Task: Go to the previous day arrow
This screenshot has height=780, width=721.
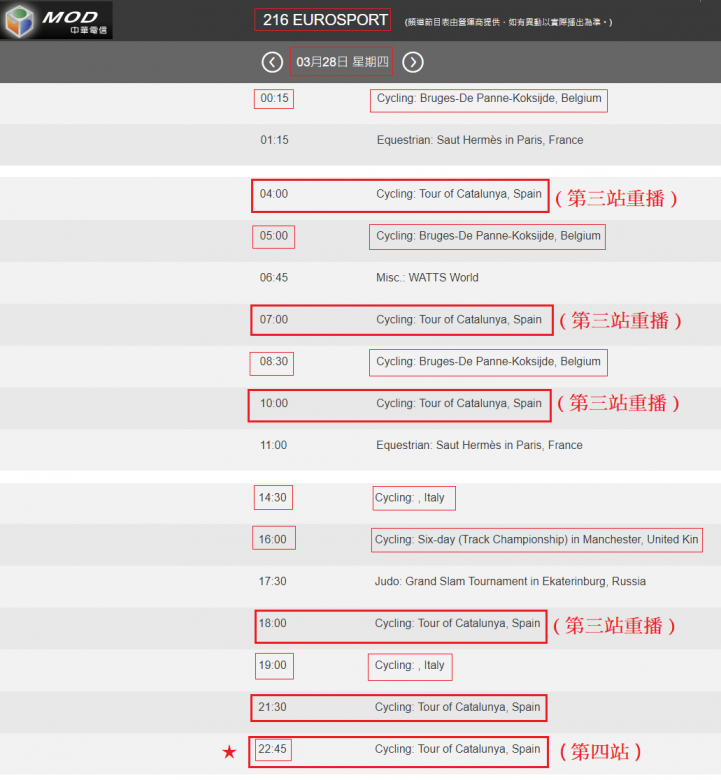Action: [272, 62]
